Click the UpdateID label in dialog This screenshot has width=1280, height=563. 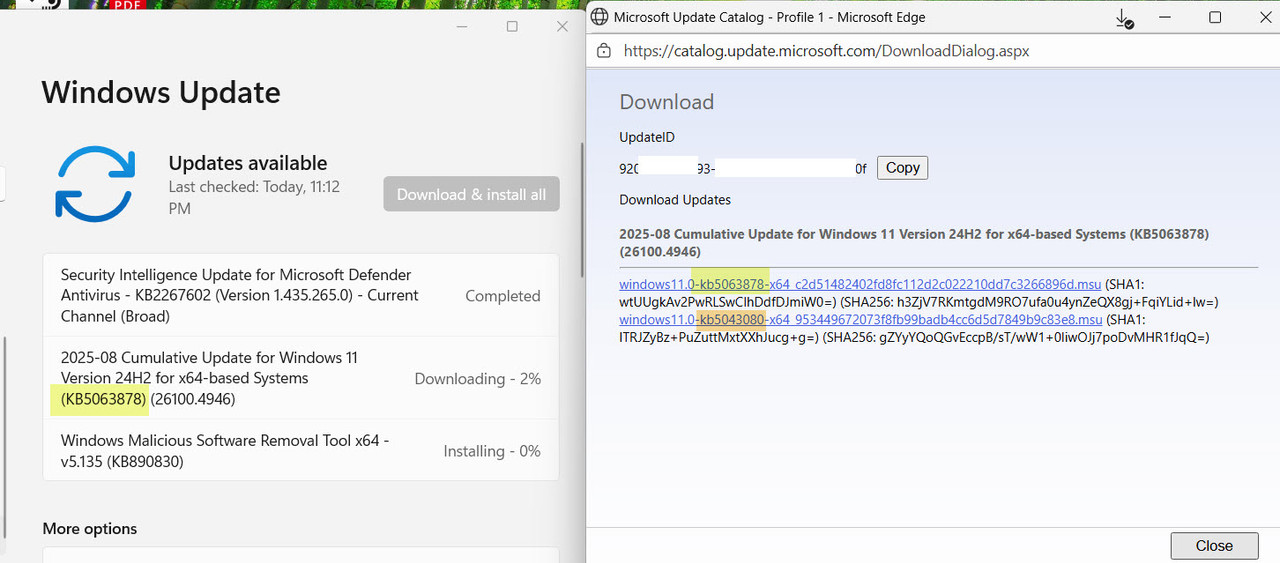tap(647, 137)
